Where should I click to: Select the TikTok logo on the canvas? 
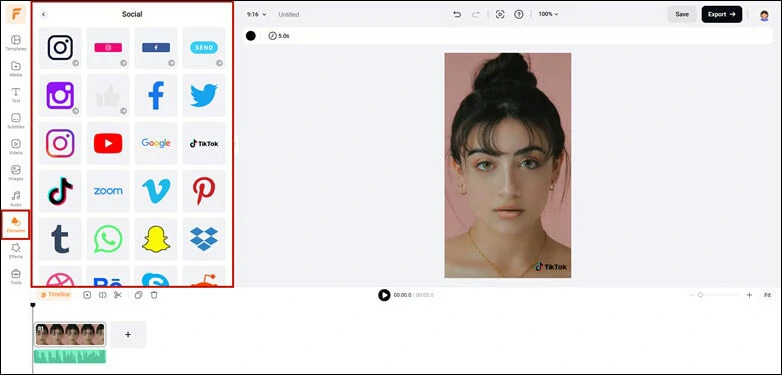pyautogui.click(x=551, y=267)
